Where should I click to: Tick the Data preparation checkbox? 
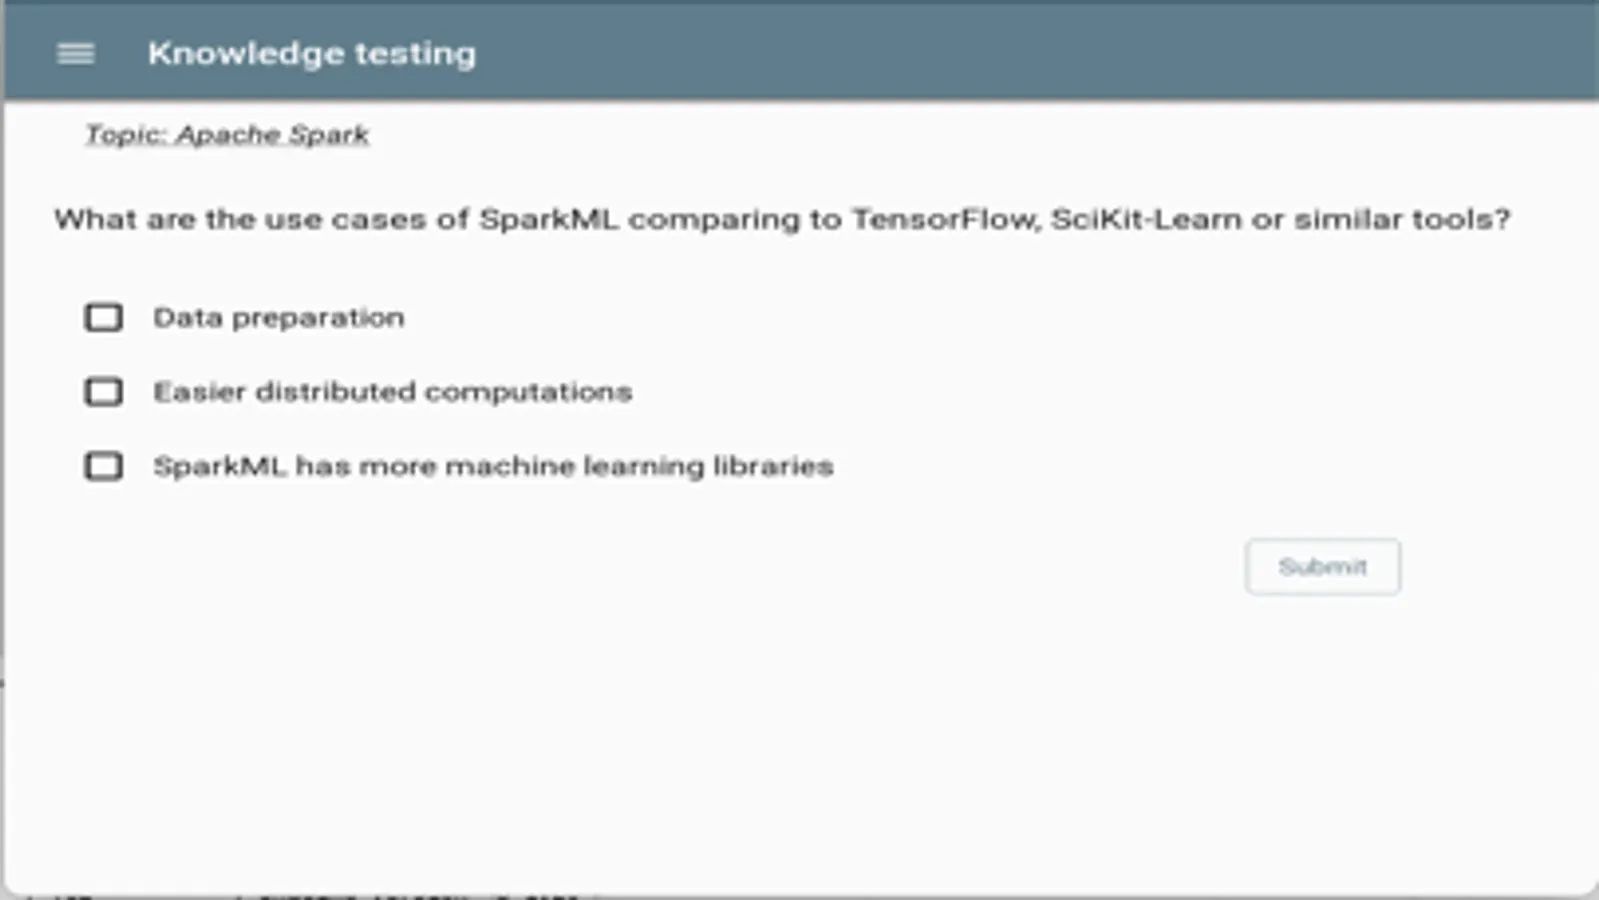pyautogui.click(x=104, y=318)
